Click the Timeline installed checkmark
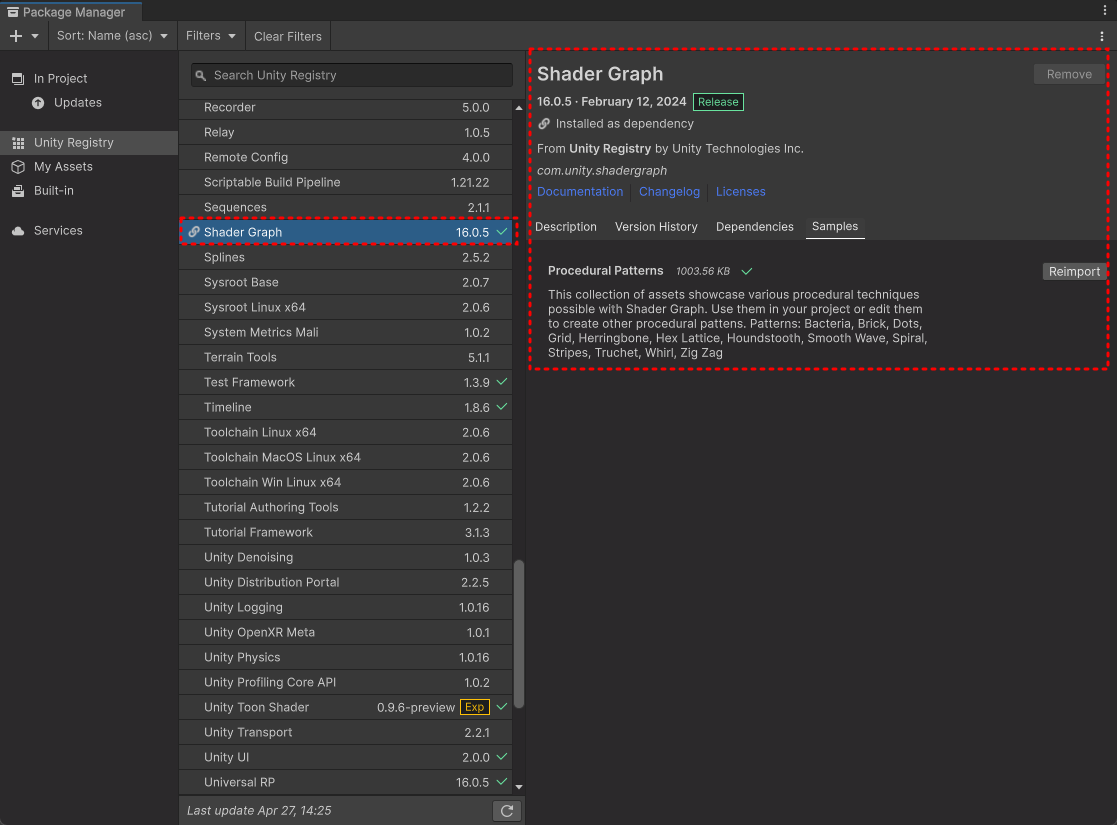 coord(502,407)
